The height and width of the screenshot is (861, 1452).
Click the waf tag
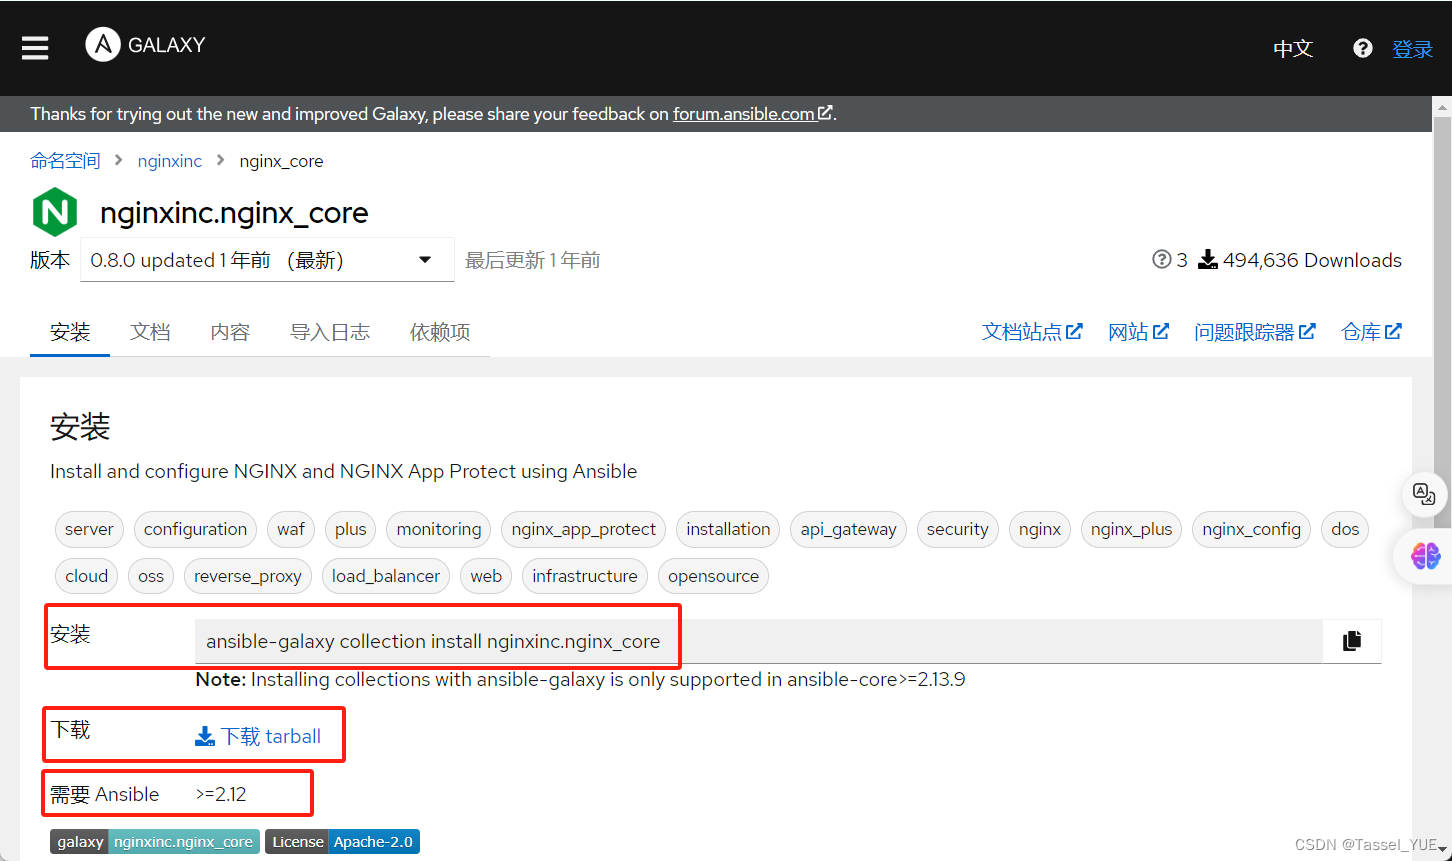point(291,529)
